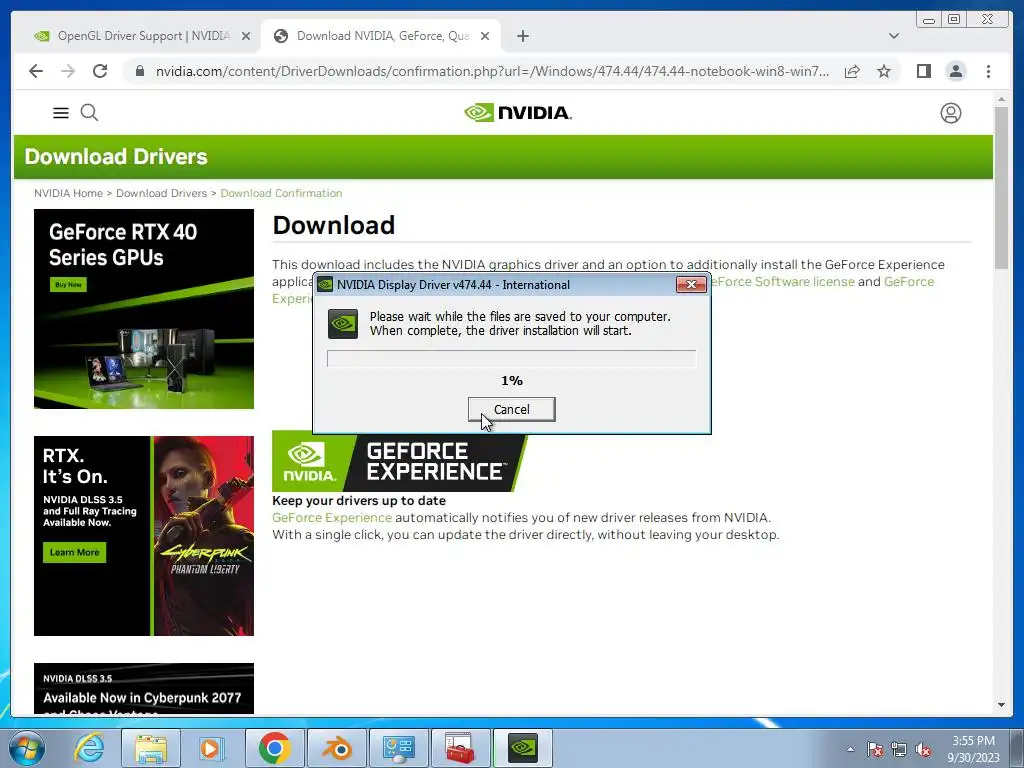
Task: Open Windows Explorer from taskbar
Action: point(150,748)
